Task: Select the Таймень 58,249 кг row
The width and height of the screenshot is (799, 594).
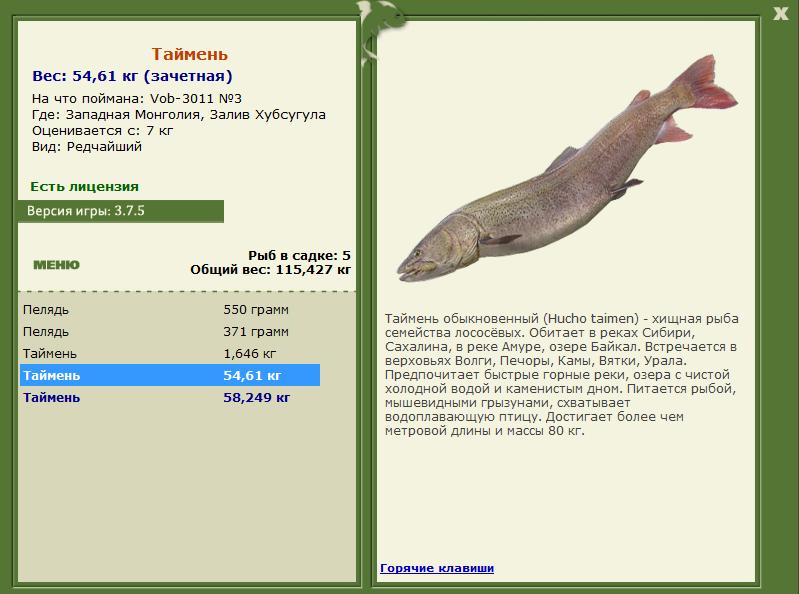Action: pos(170,397)
